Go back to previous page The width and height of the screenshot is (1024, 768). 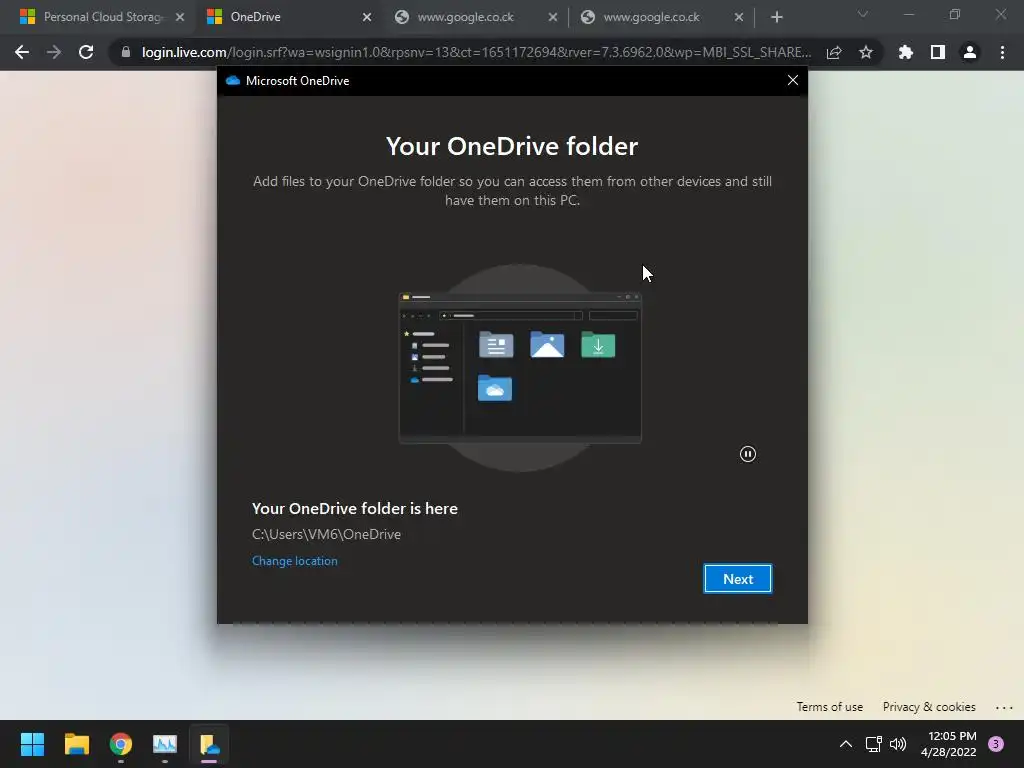point(22,52)
